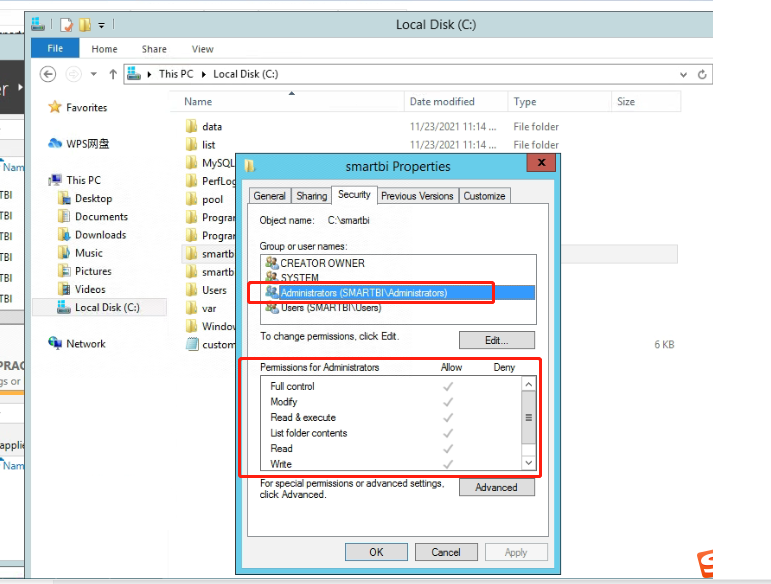Switch to the Security tab
Viewport: 771px width, 584px height.
(354, 195)
